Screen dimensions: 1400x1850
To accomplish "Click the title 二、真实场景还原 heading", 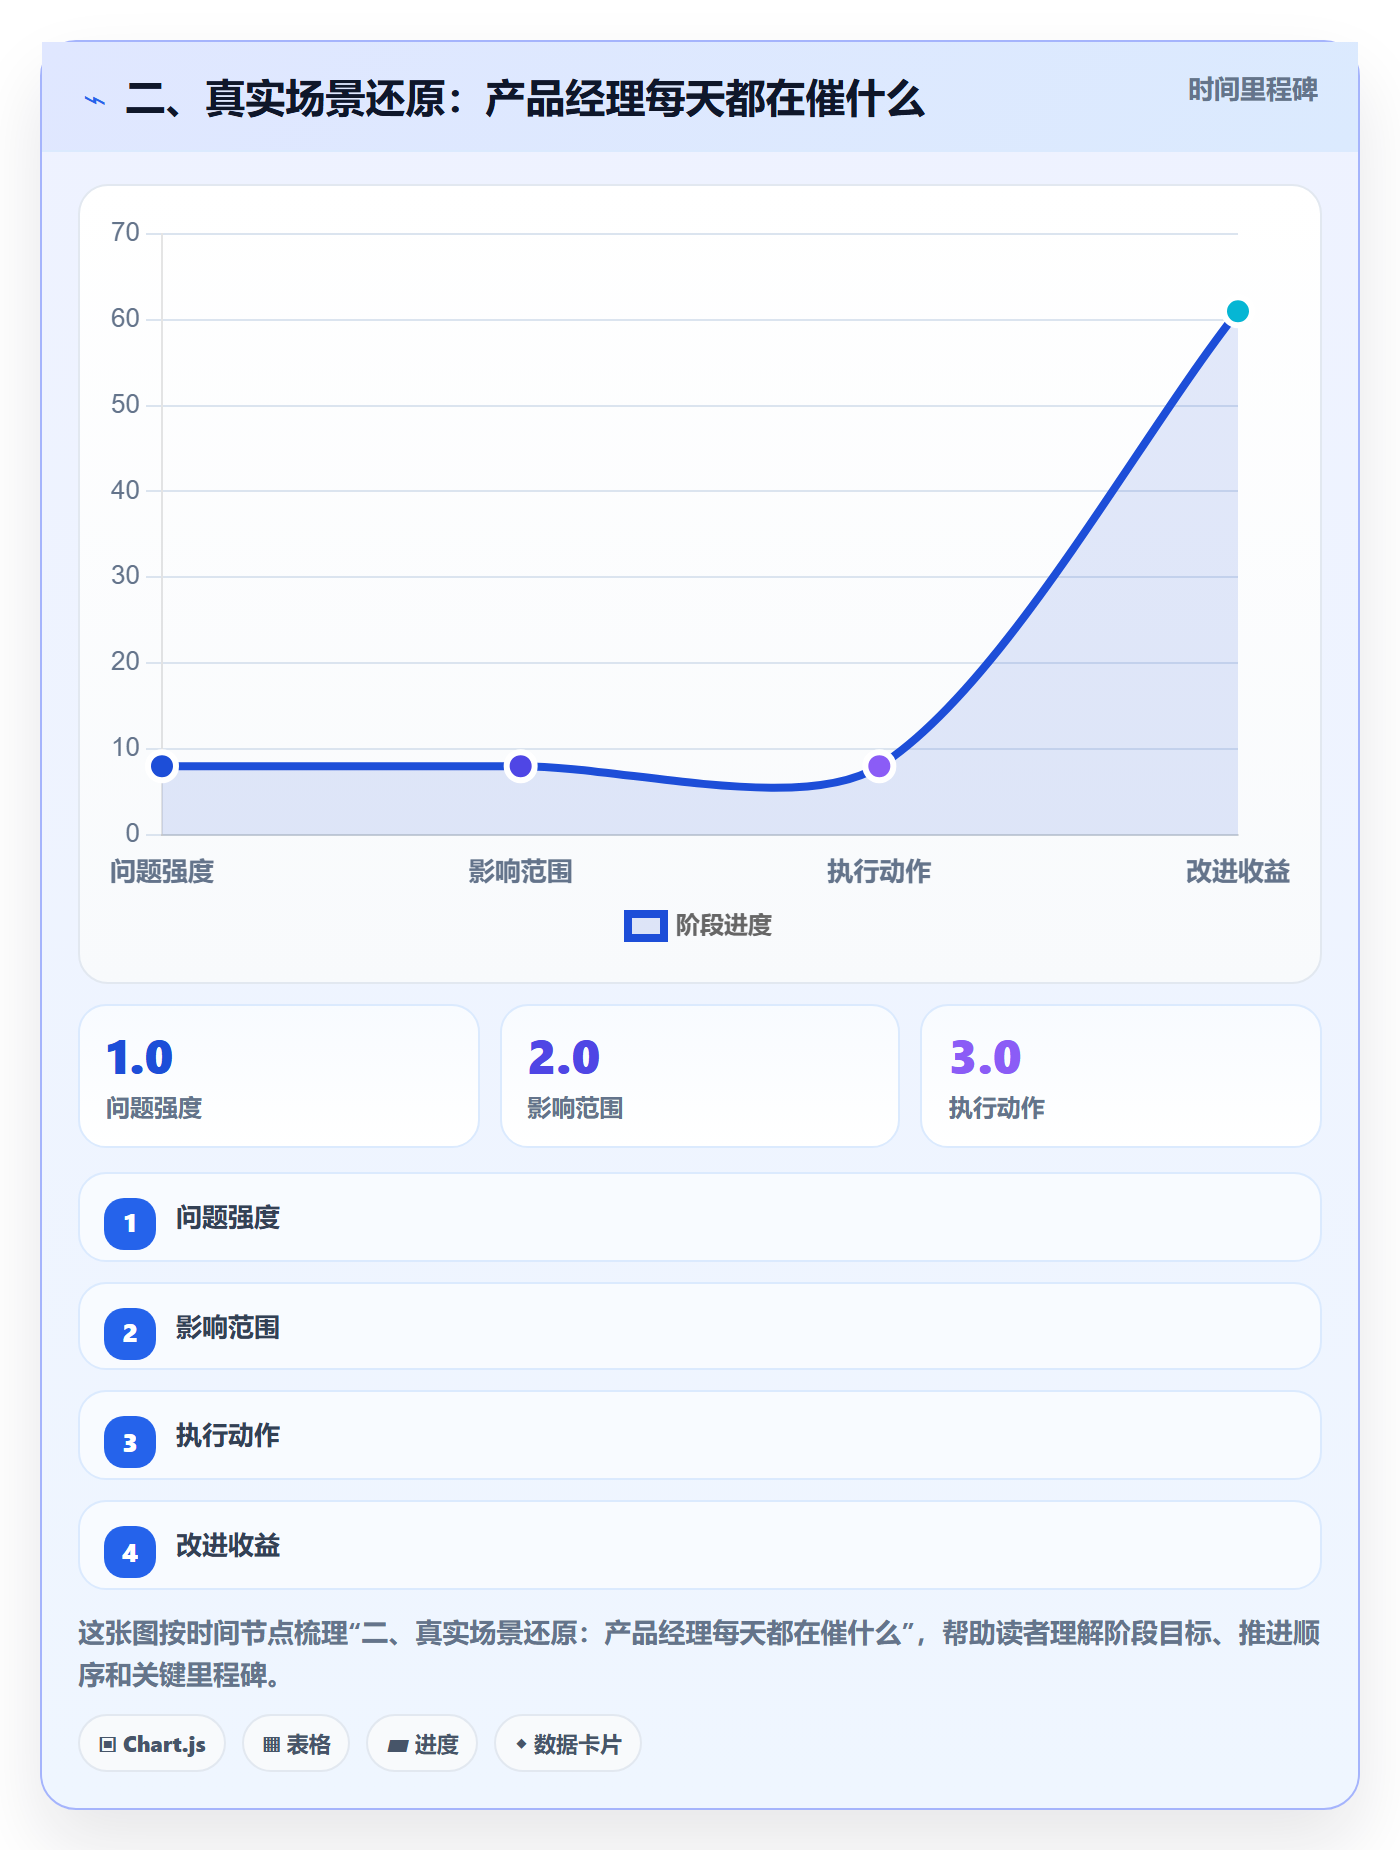I will pyautogui.click(x=525, y=100).
